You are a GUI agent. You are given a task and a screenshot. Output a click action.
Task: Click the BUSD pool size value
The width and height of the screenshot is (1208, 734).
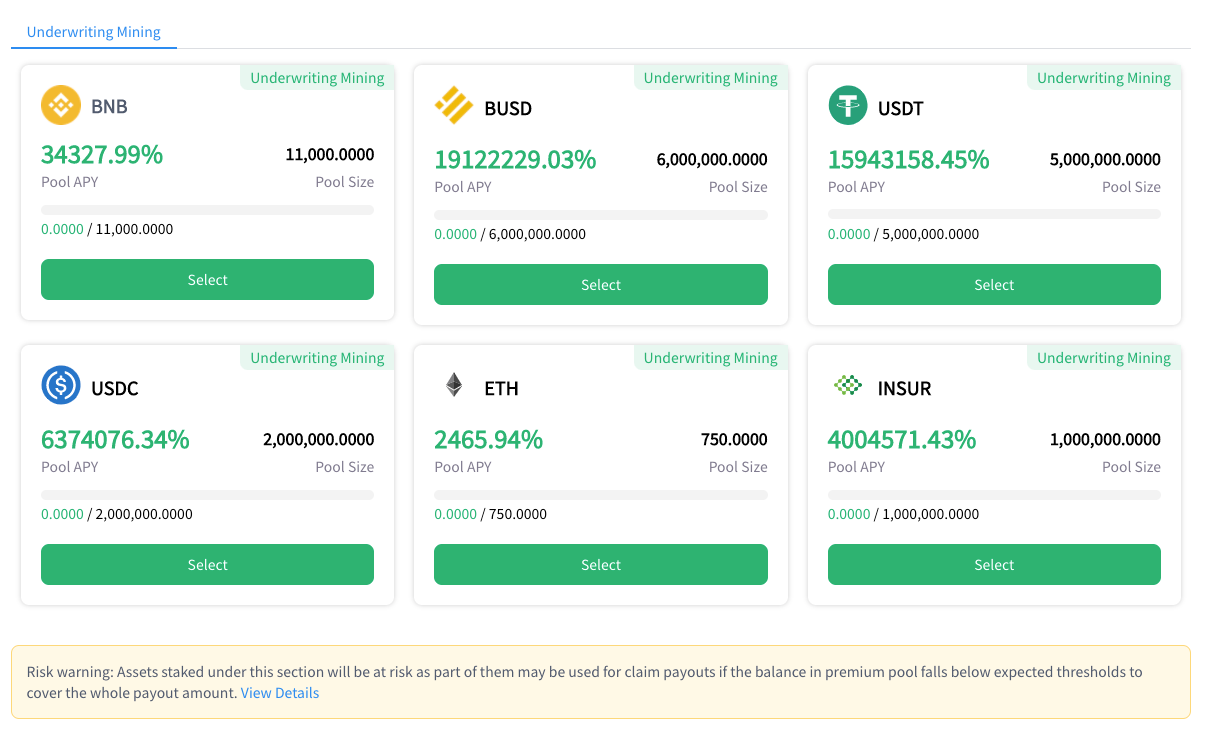tap(712, 160)
